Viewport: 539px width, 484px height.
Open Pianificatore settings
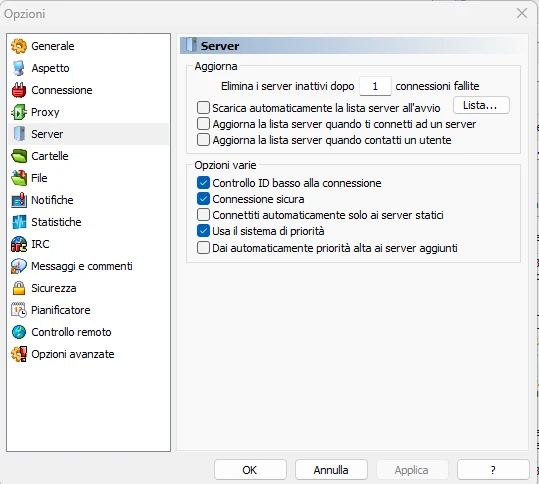point(88,310)
